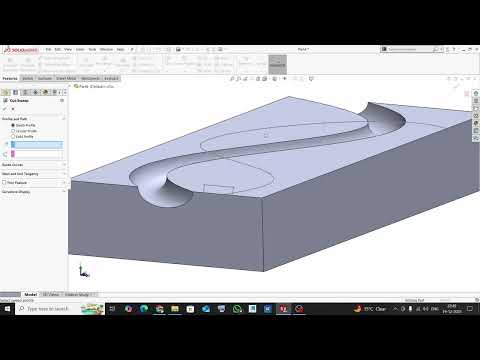Switch to the DisplayManager appearance tab
The image size is (480, 360).
tap(45, 92)
